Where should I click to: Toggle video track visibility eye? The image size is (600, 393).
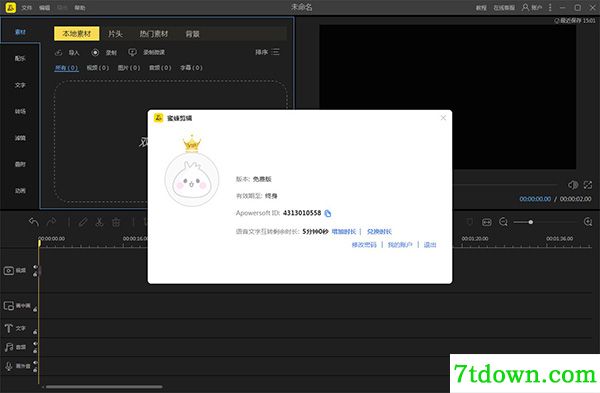click(x=35, y=267)
